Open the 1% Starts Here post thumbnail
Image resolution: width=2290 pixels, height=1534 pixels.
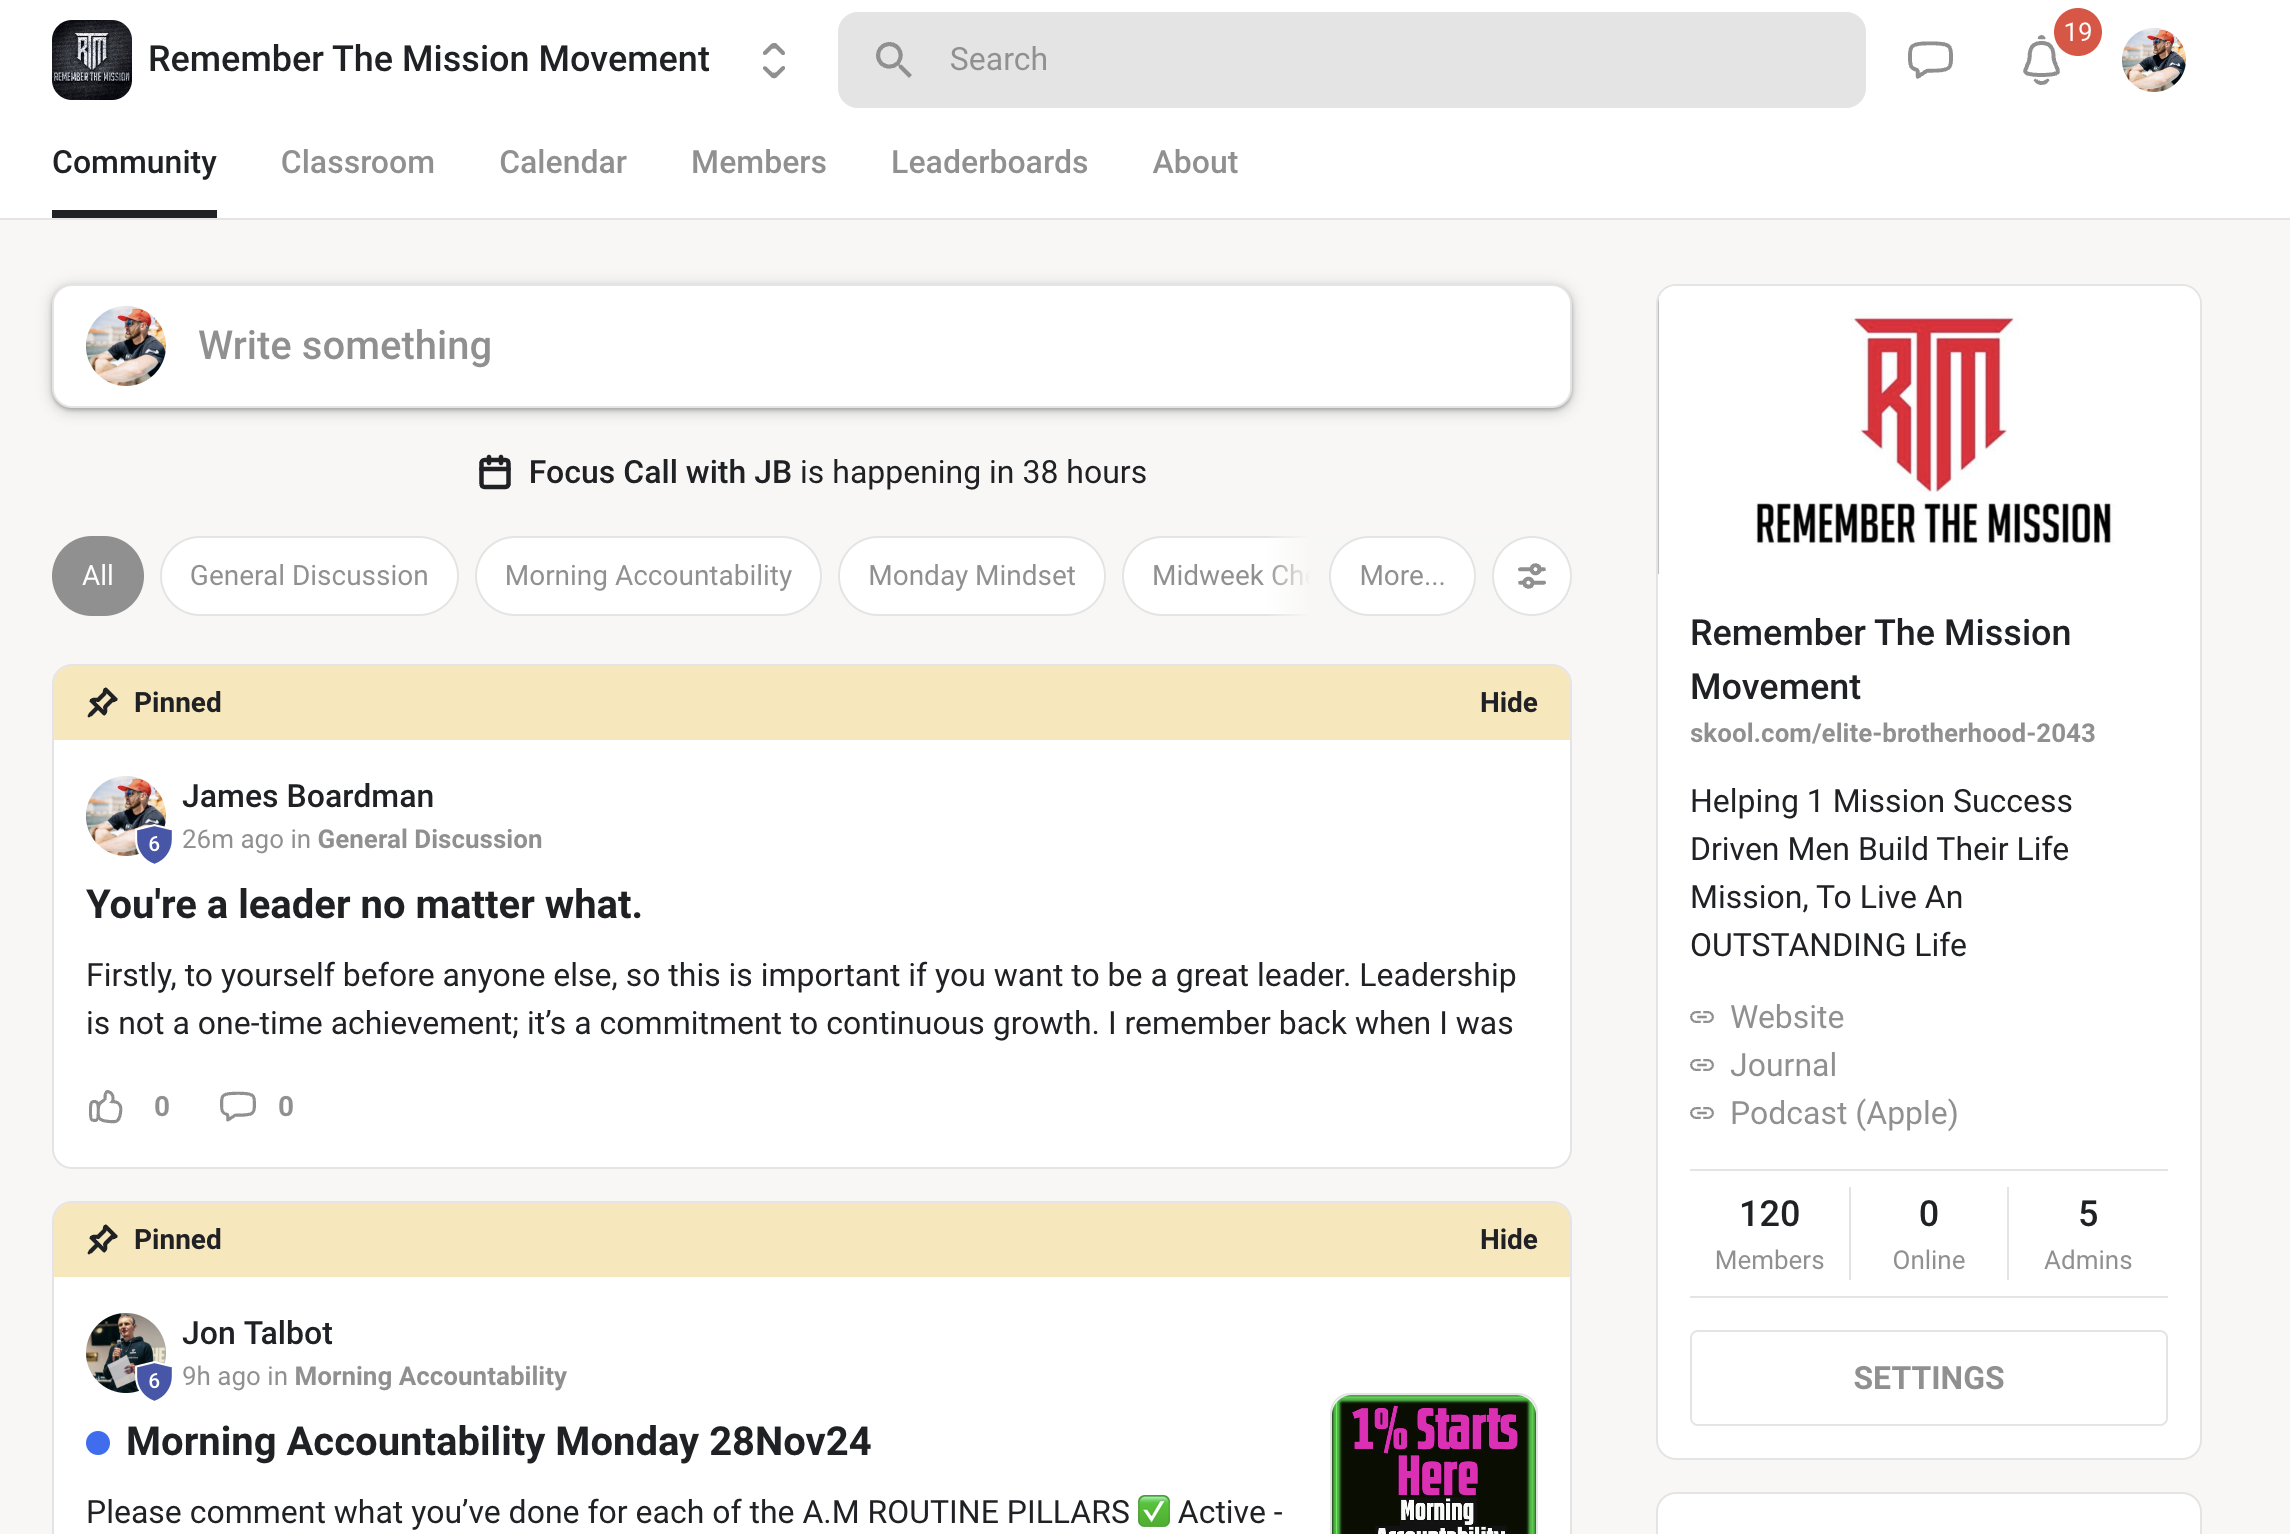pos(1433,1464)
